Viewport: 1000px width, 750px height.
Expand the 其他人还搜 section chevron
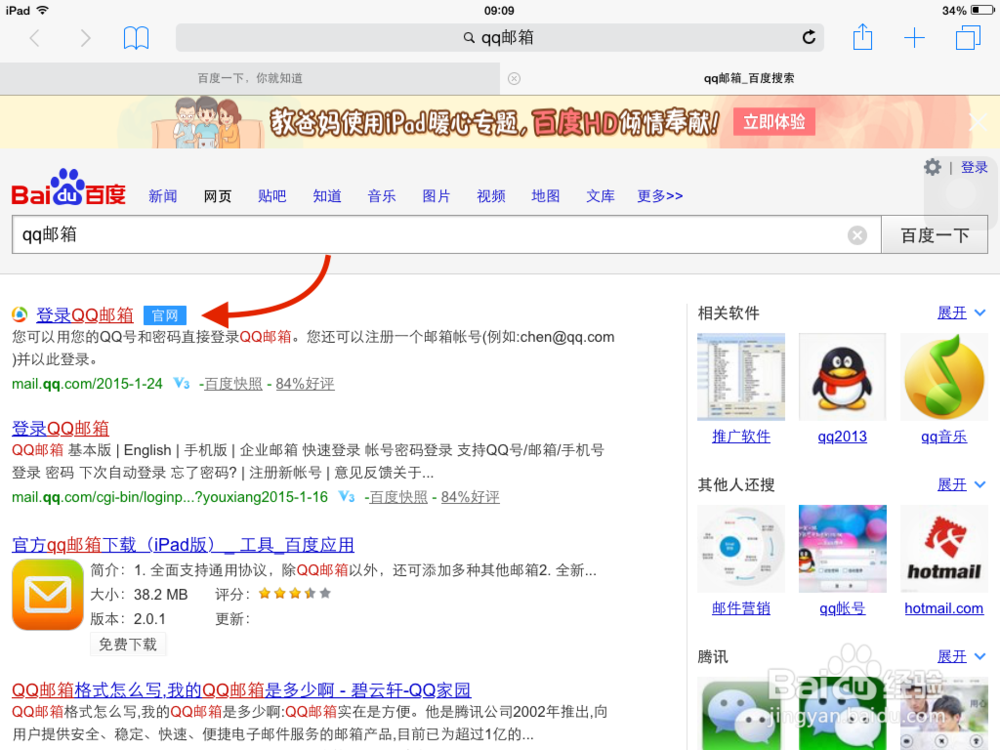(980, 485)
